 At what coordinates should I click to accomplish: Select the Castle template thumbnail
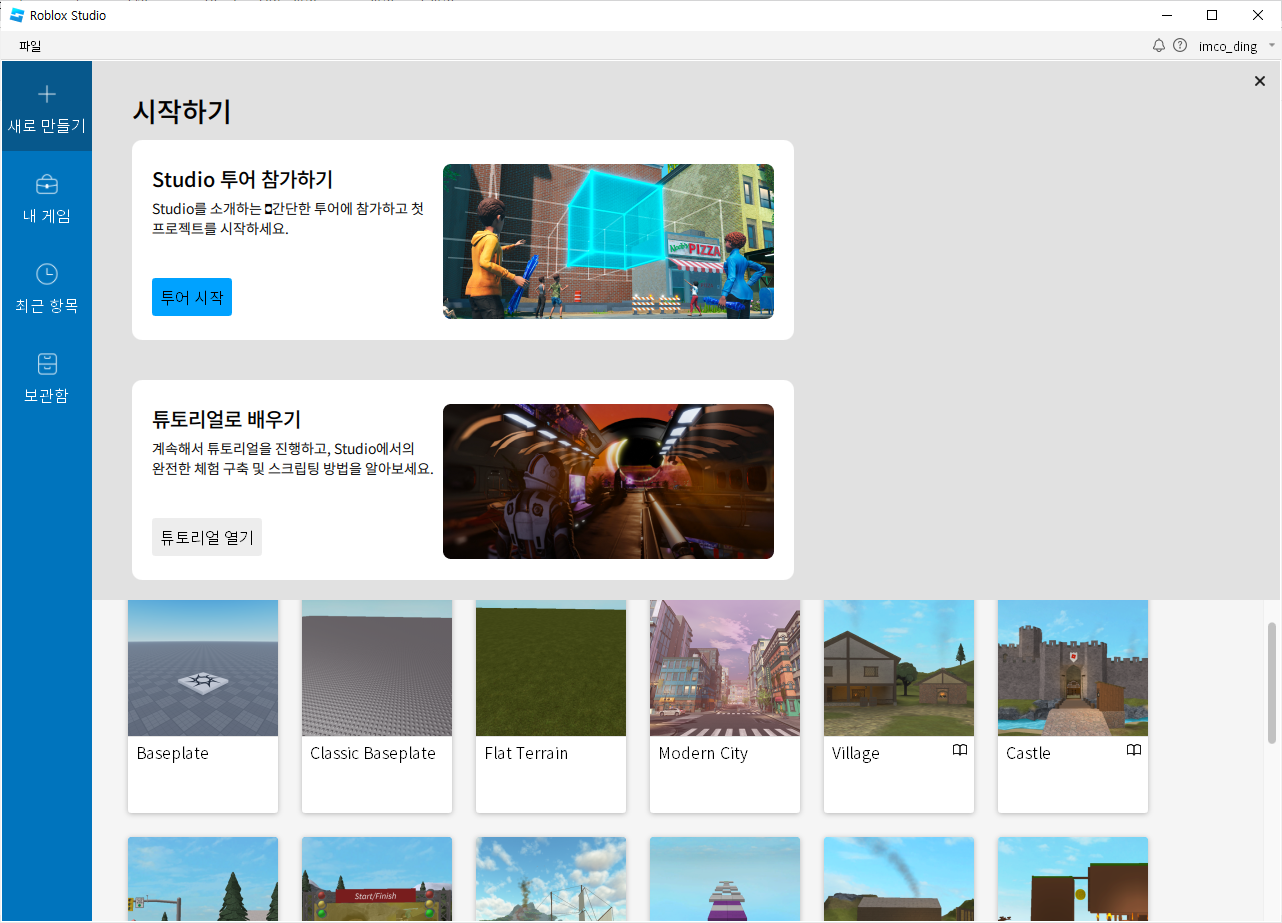(1073, 668)
